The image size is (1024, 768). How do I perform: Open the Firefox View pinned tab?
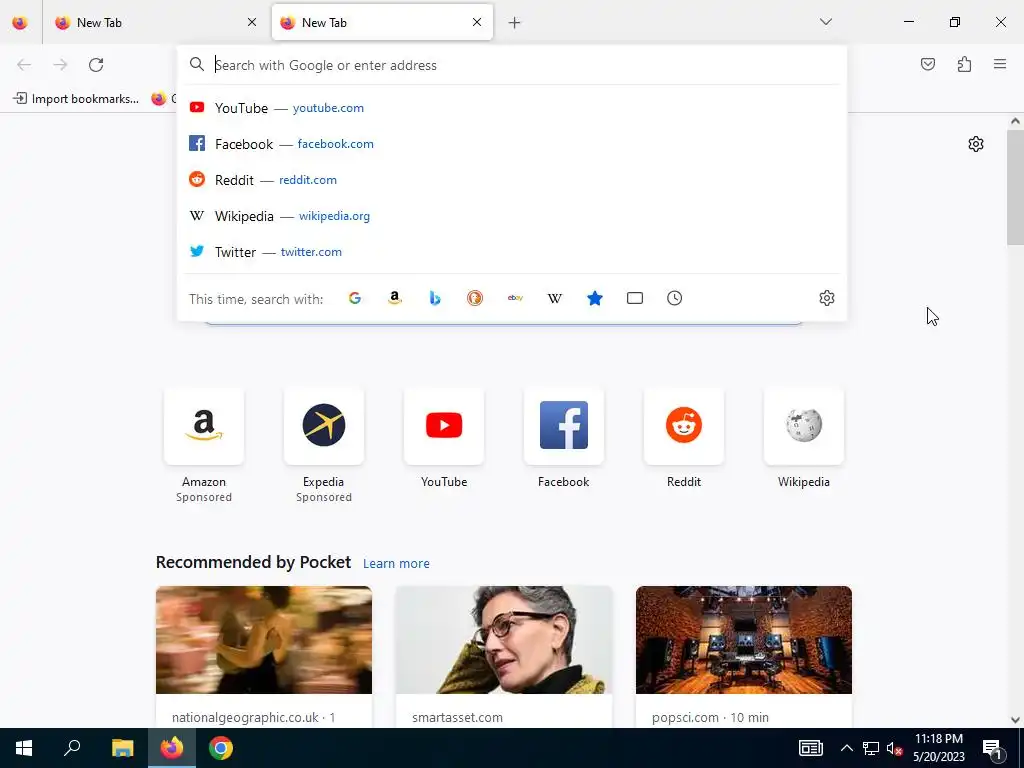click(x=20, y=23)
